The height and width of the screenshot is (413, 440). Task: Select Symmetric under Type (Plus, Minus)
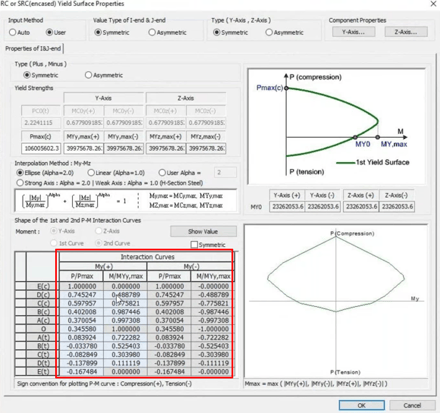[x=27, y=75]
